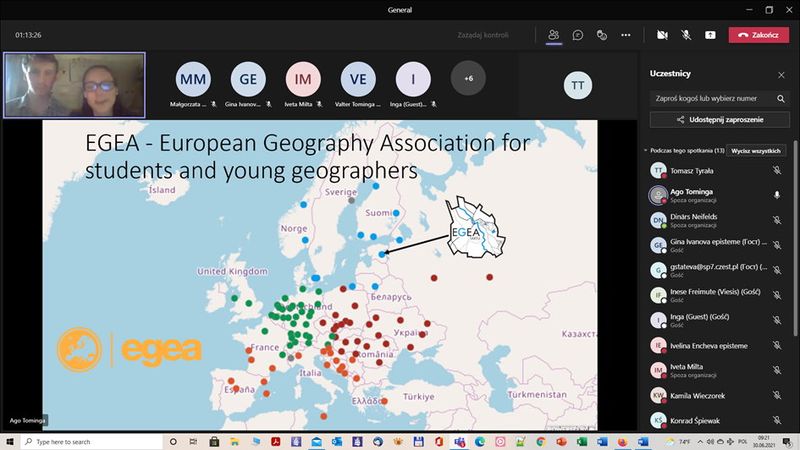Open the Windows Start menu
The image size is (800, 450).
pos(10,441)
